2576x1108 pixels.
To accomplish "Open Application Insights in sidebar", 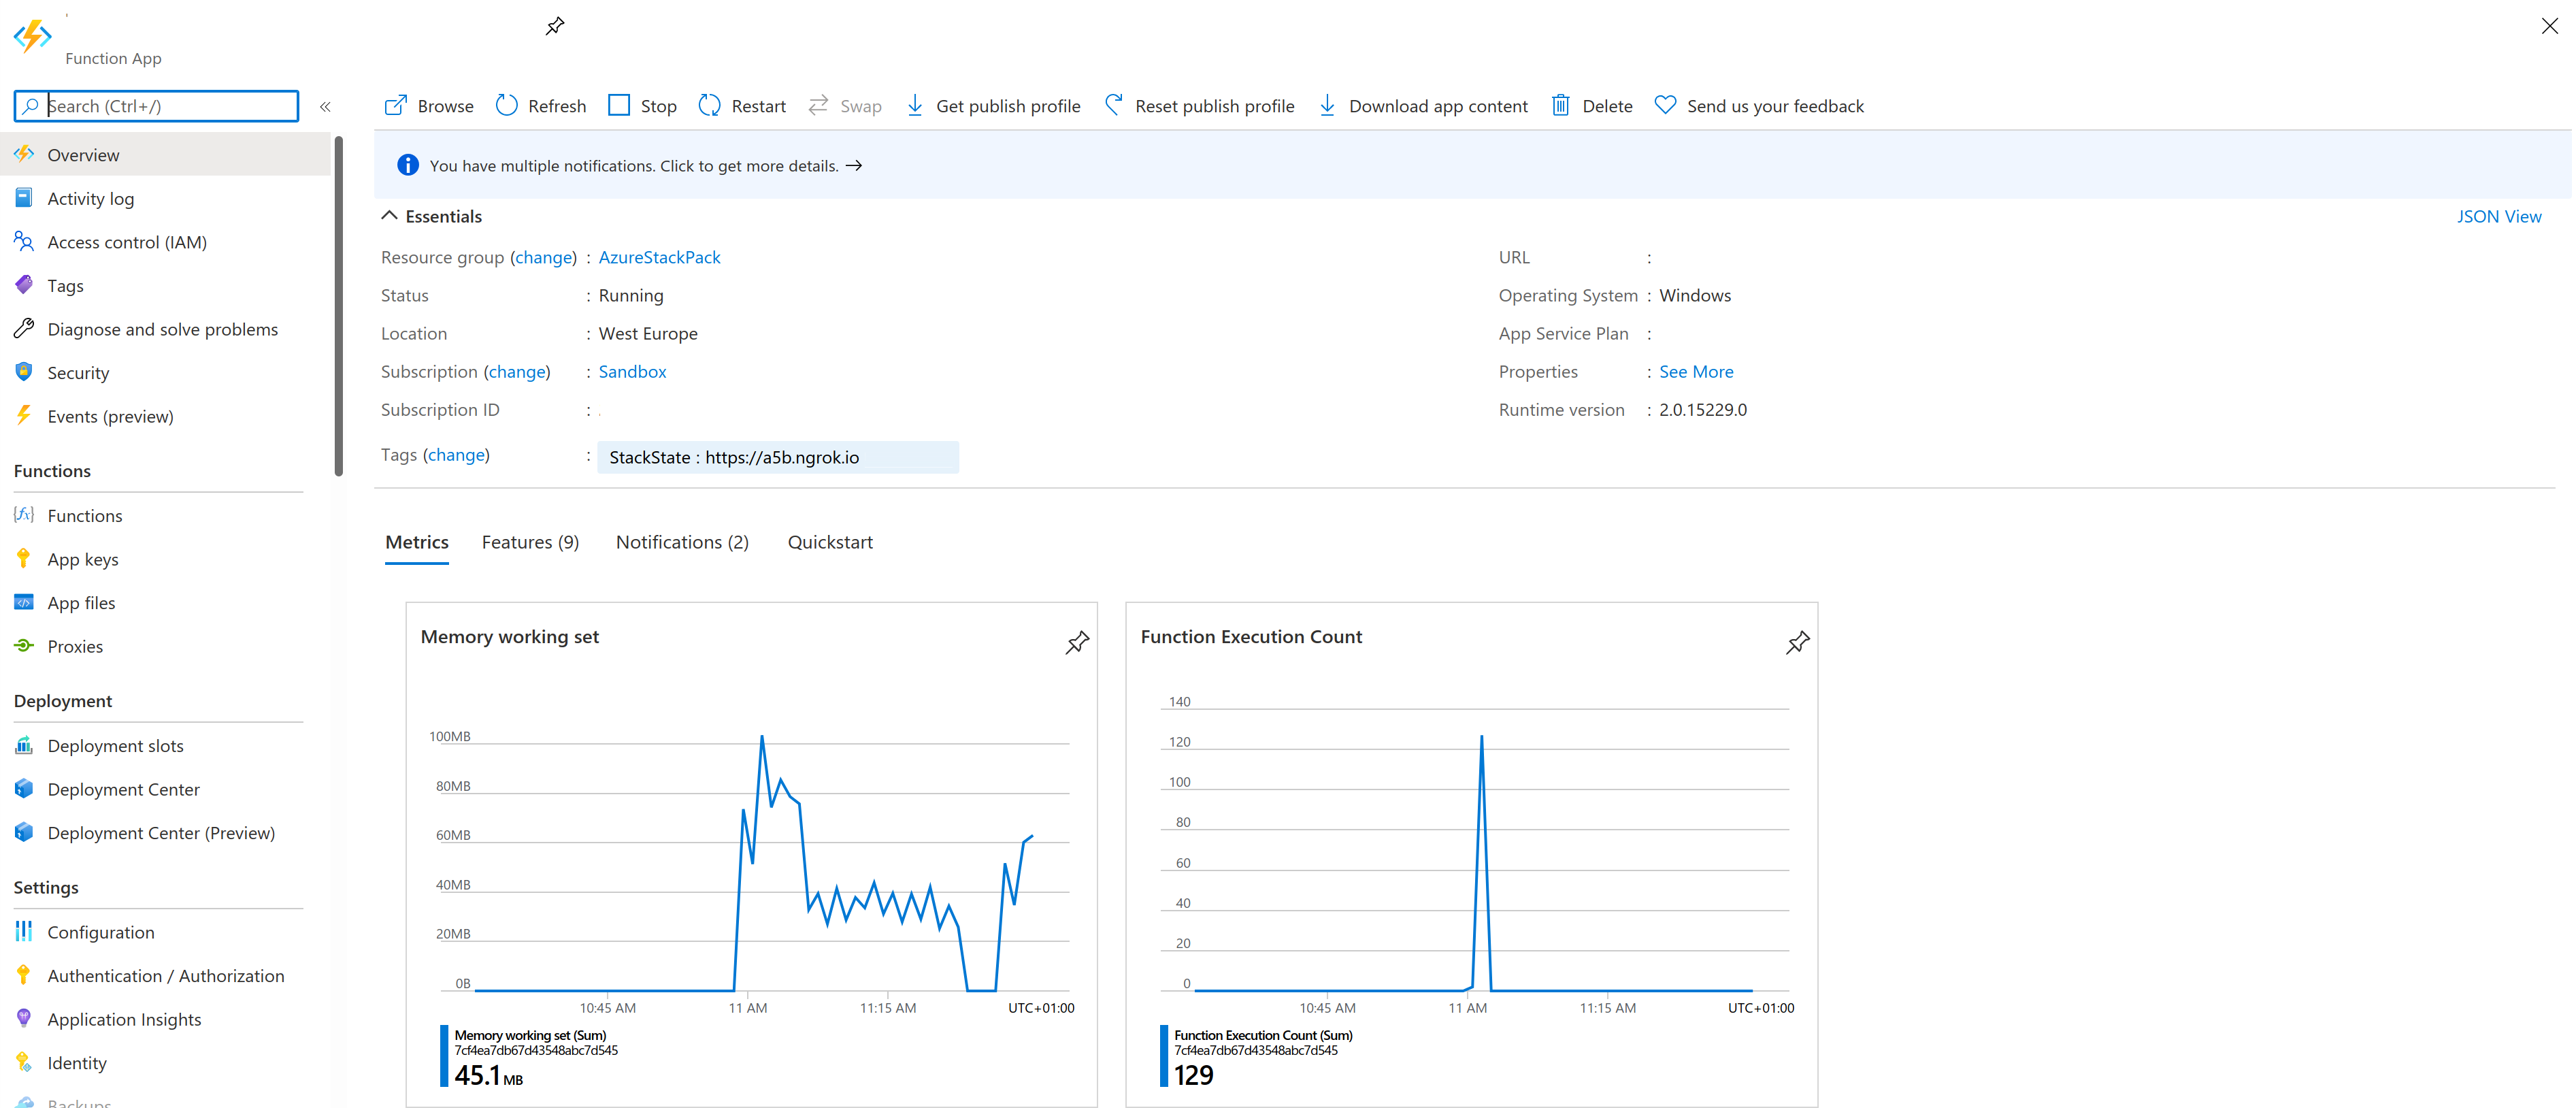I will (x=165, y=1019).
